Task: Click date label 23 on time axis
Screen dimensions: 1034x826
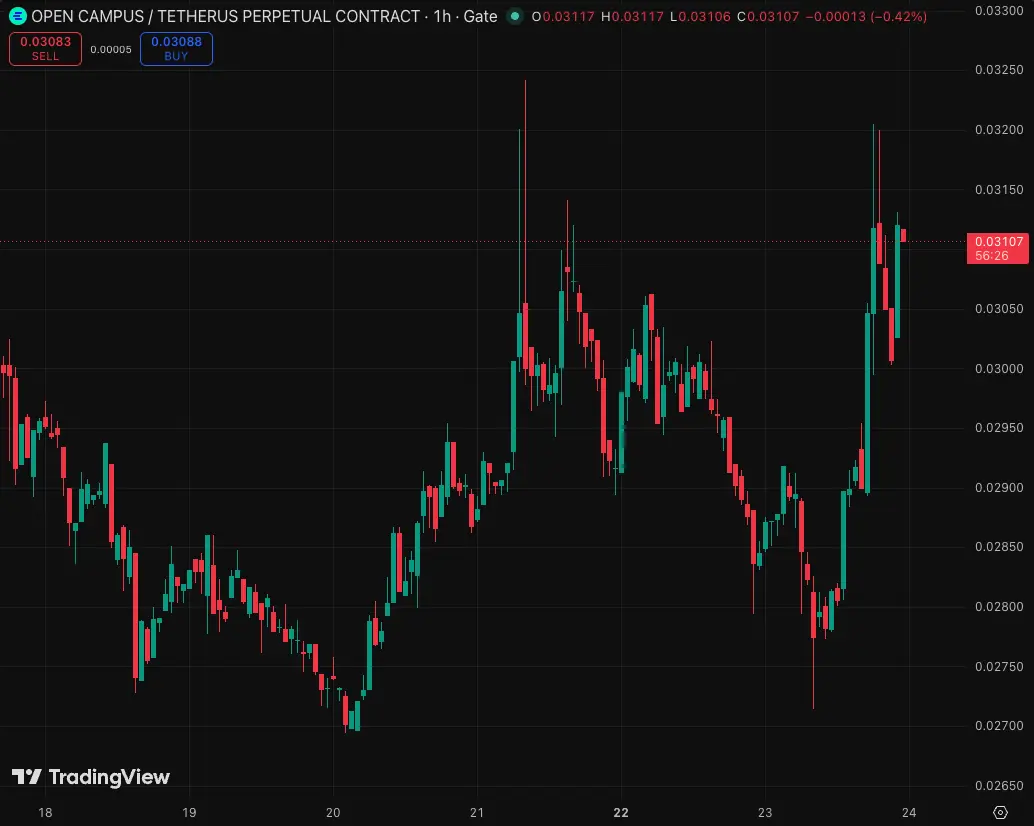Action: coord(765,812)
